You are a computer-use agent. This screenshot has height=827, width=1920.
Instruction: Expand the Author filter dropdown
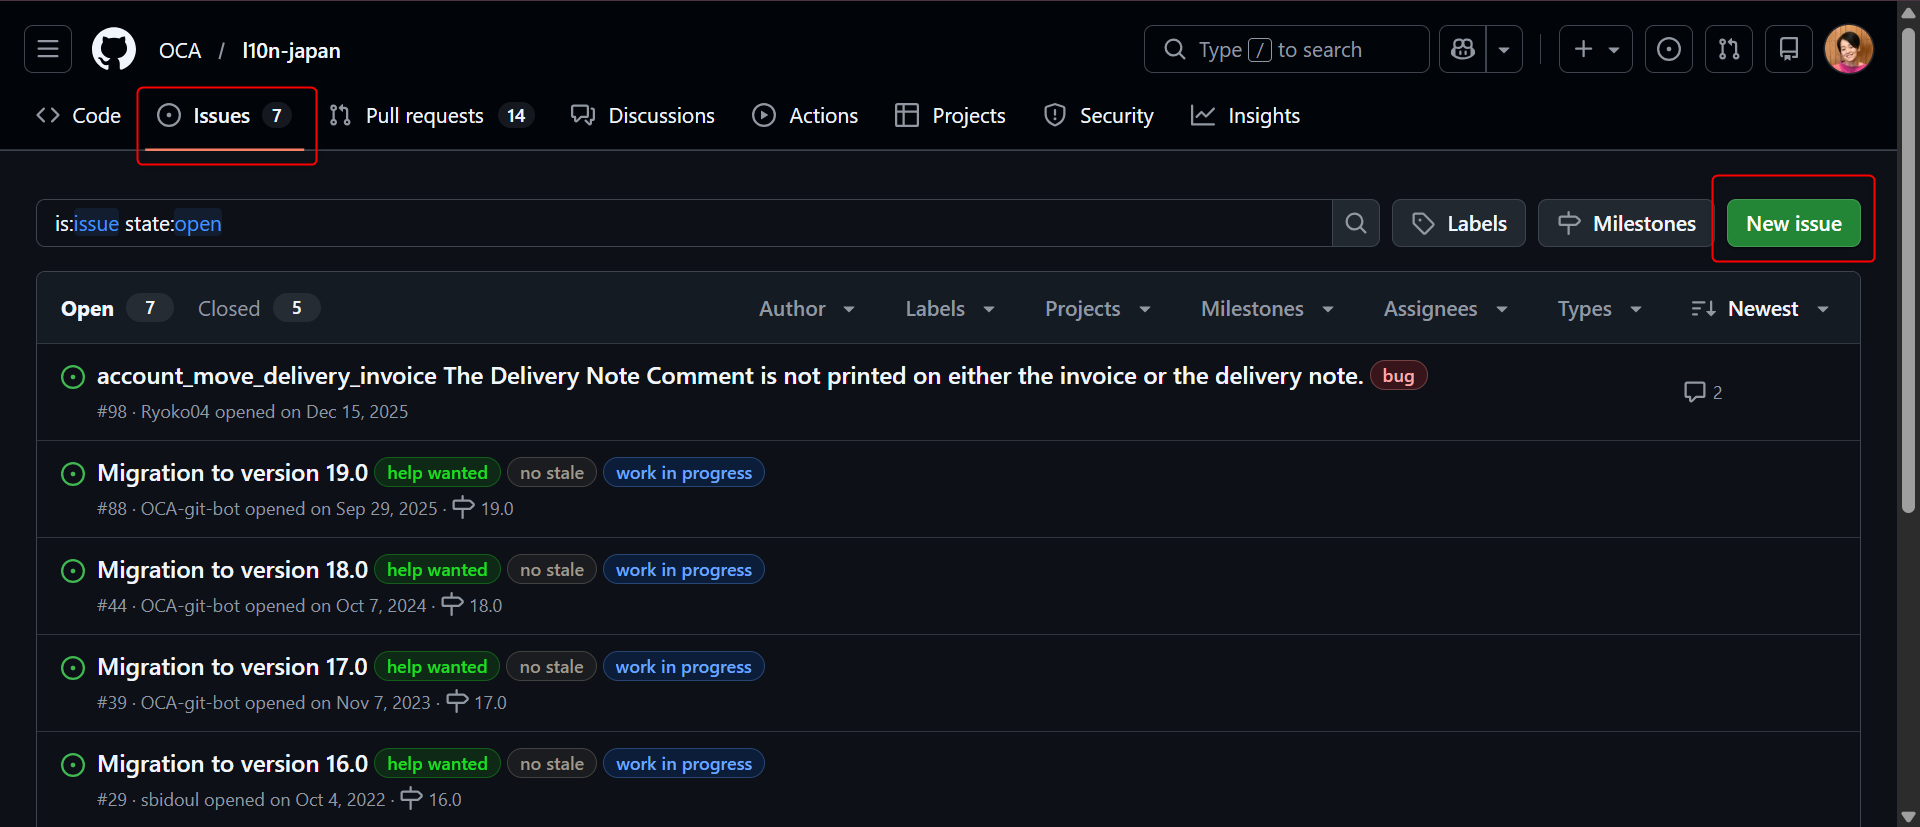click(x=807, y=309)
